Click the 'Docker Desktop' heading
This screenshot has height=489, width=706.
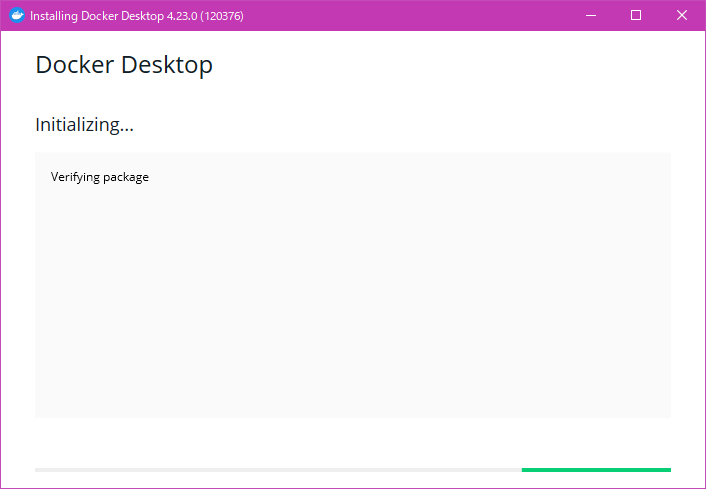(124, 65)
